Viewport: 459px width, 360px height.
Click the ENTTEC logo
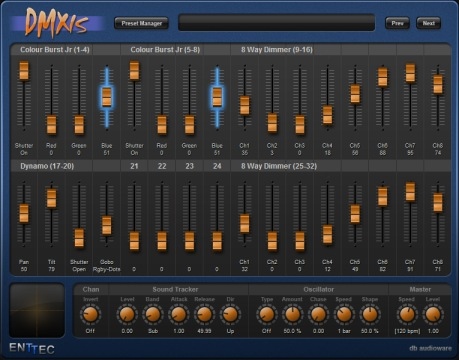coord(32,349)
